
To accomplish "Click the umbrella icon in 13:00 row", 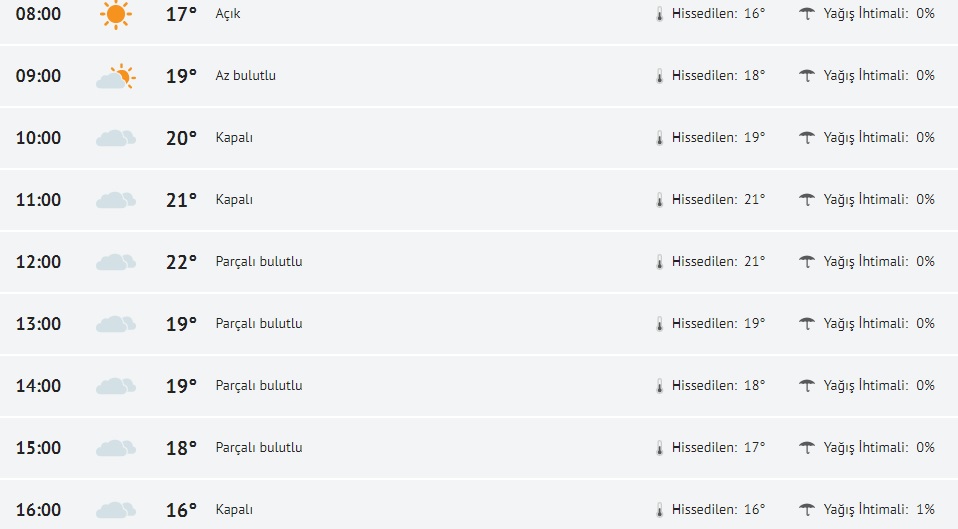I will tap(807, 324).
